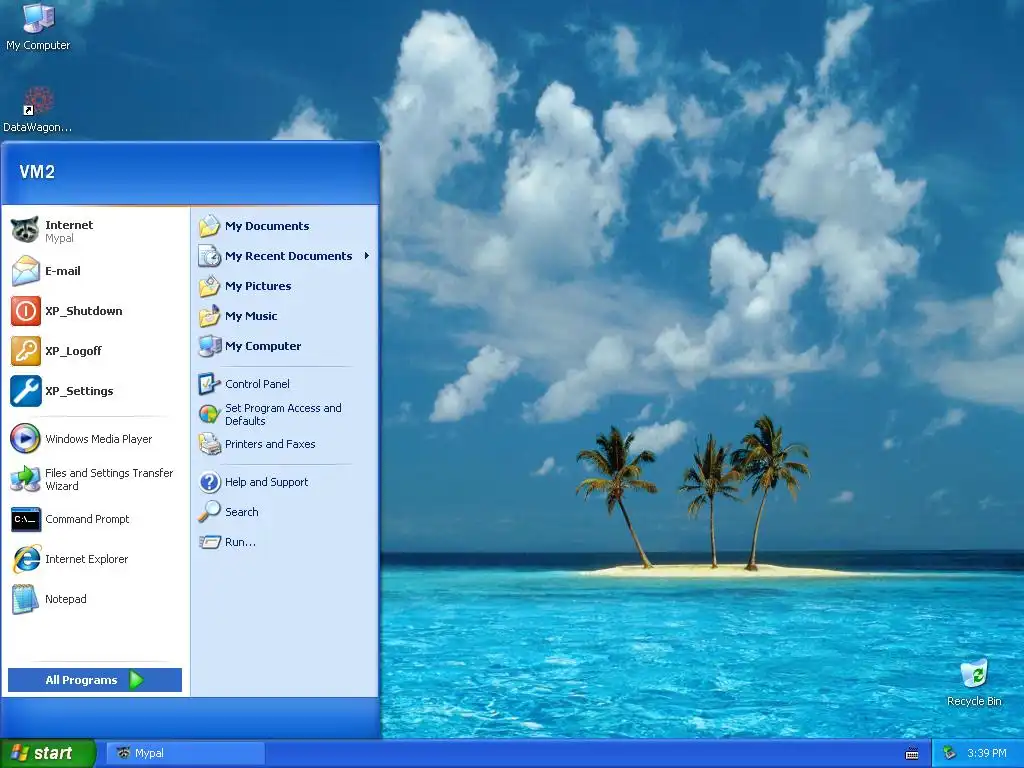Click the Notepad label
Image resolution: width=1024 pixels, height=768 pixels.
(65, 599)
